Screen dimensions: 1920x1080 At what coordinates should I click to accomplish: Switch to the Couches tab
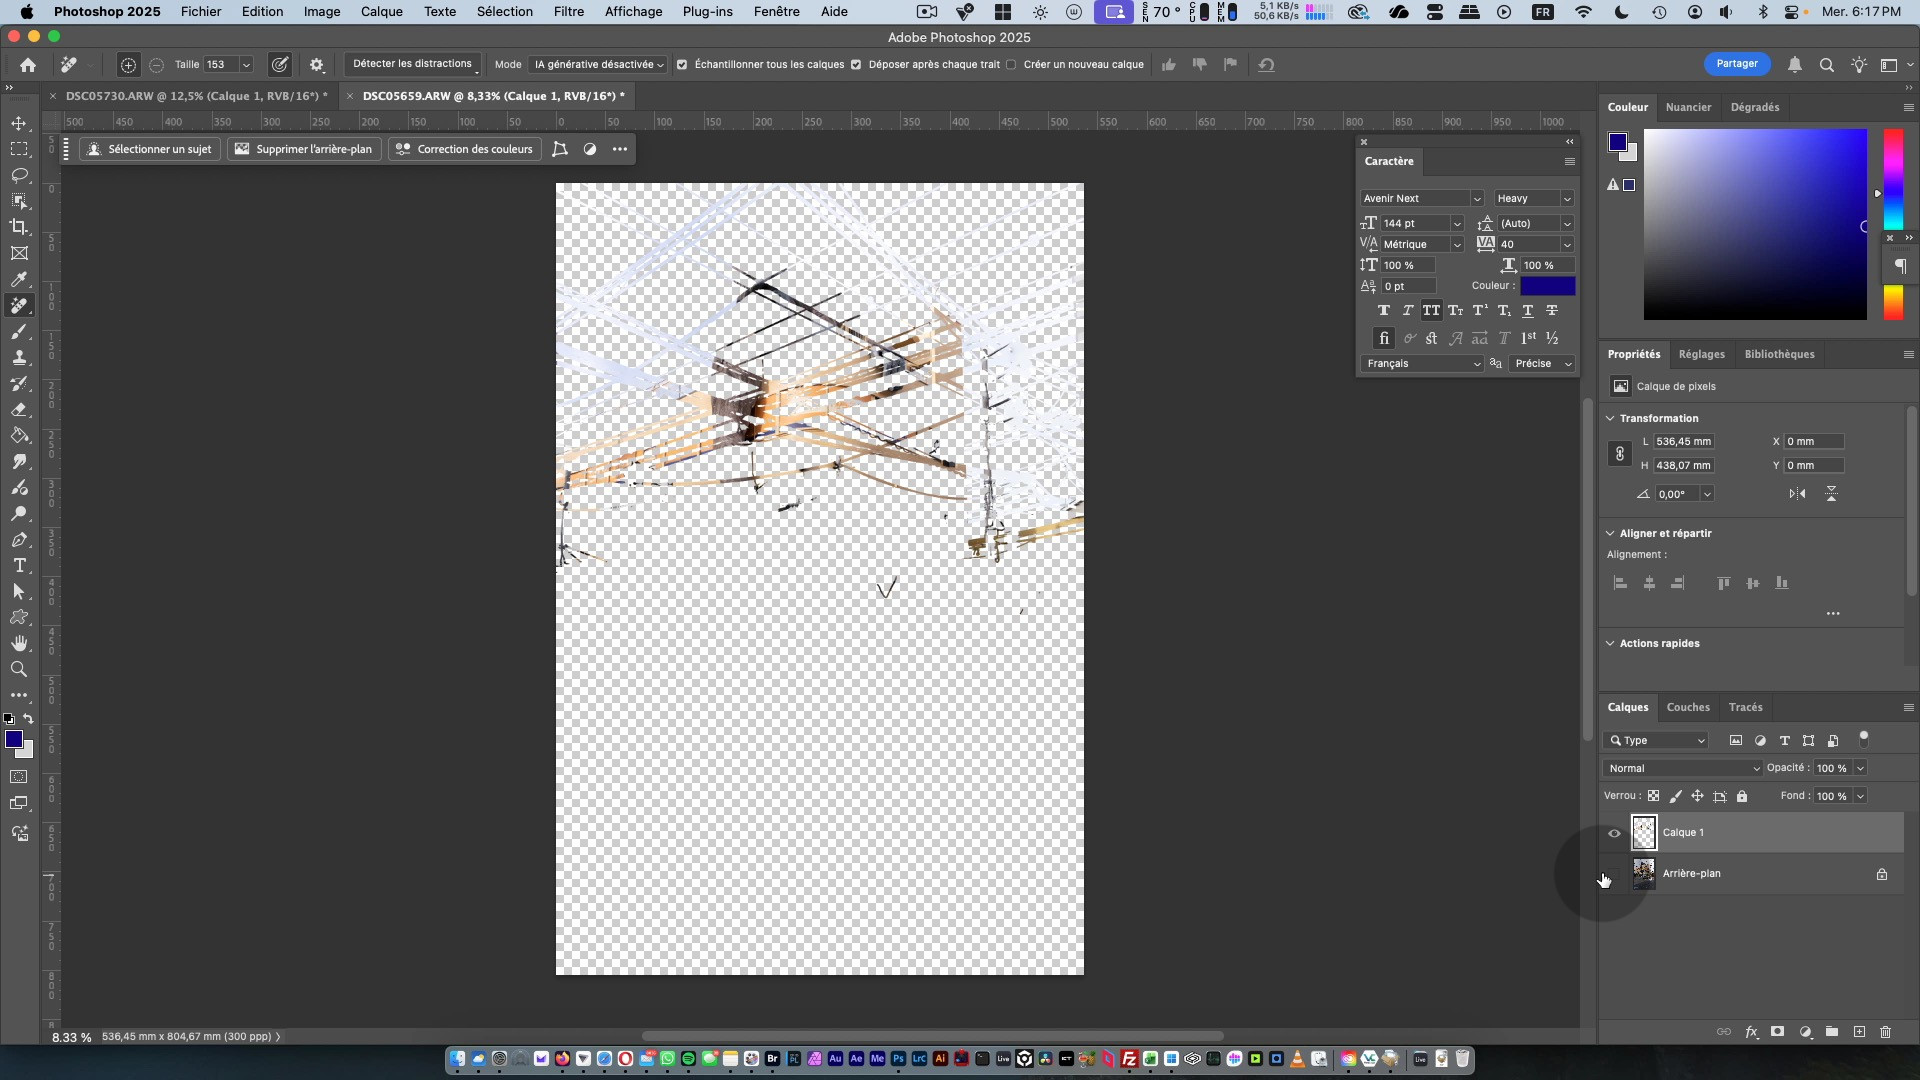tap(1687, 707)
